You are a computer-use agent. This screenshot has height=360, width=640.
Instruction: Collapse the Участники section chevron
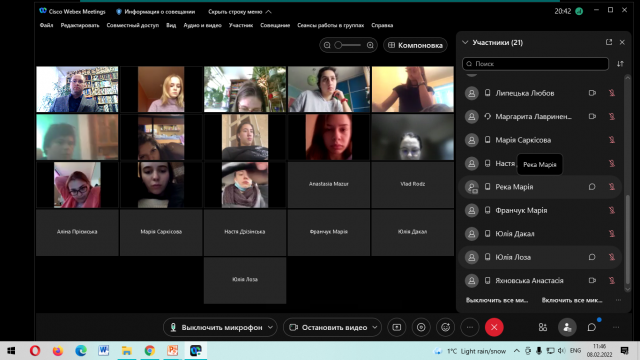465,42
